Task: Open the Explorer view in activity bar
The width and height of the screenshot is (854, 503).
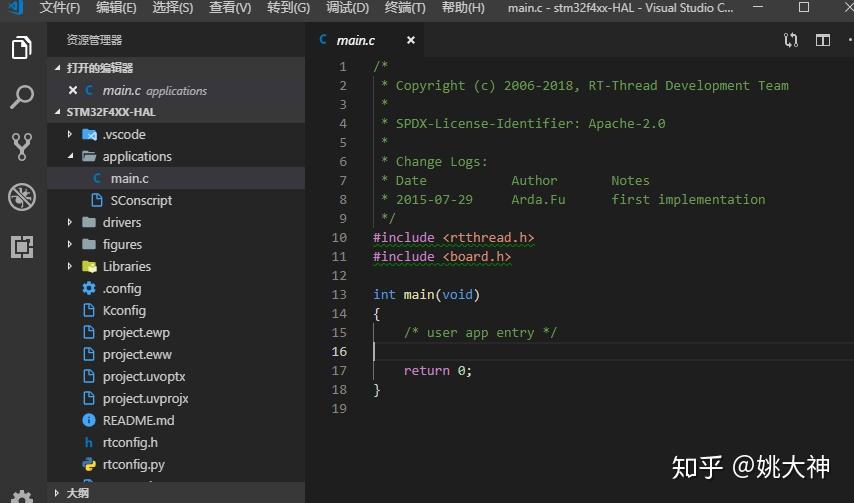Action: [21, 47]
